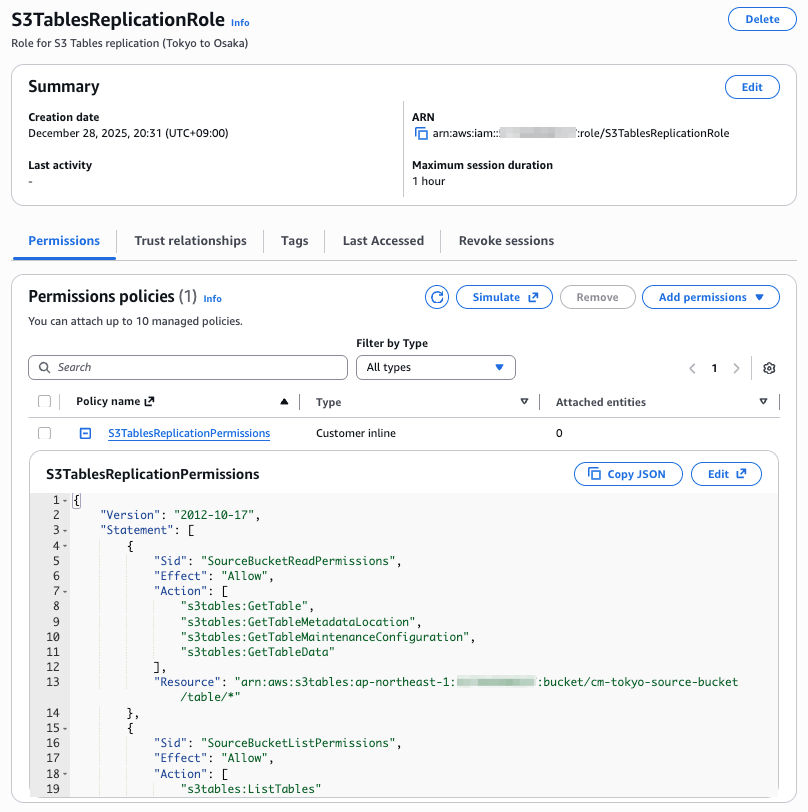Switch to the Trust relationships tab
Screen dimensions: 808x812
coord(190,241)
